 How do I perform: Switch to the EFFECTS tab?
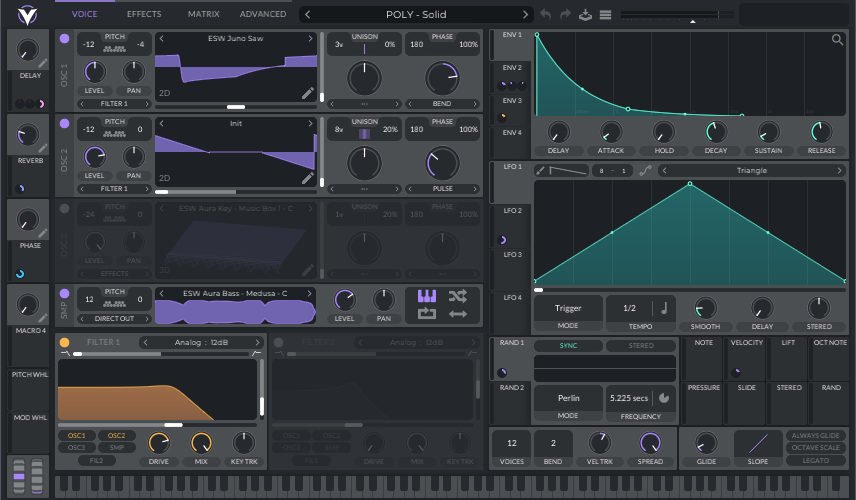click(144, 15)
